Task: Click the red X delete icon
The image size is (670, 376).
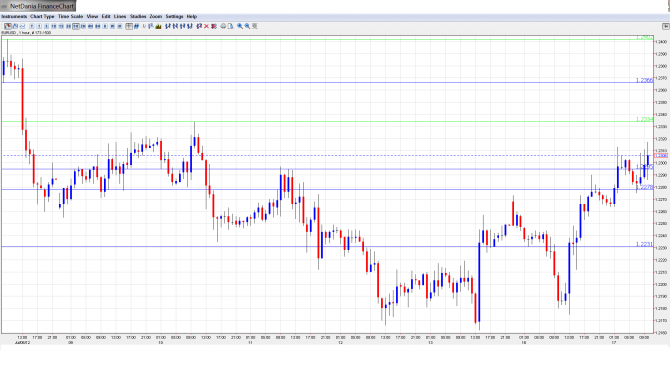Action: pos(206,26)
